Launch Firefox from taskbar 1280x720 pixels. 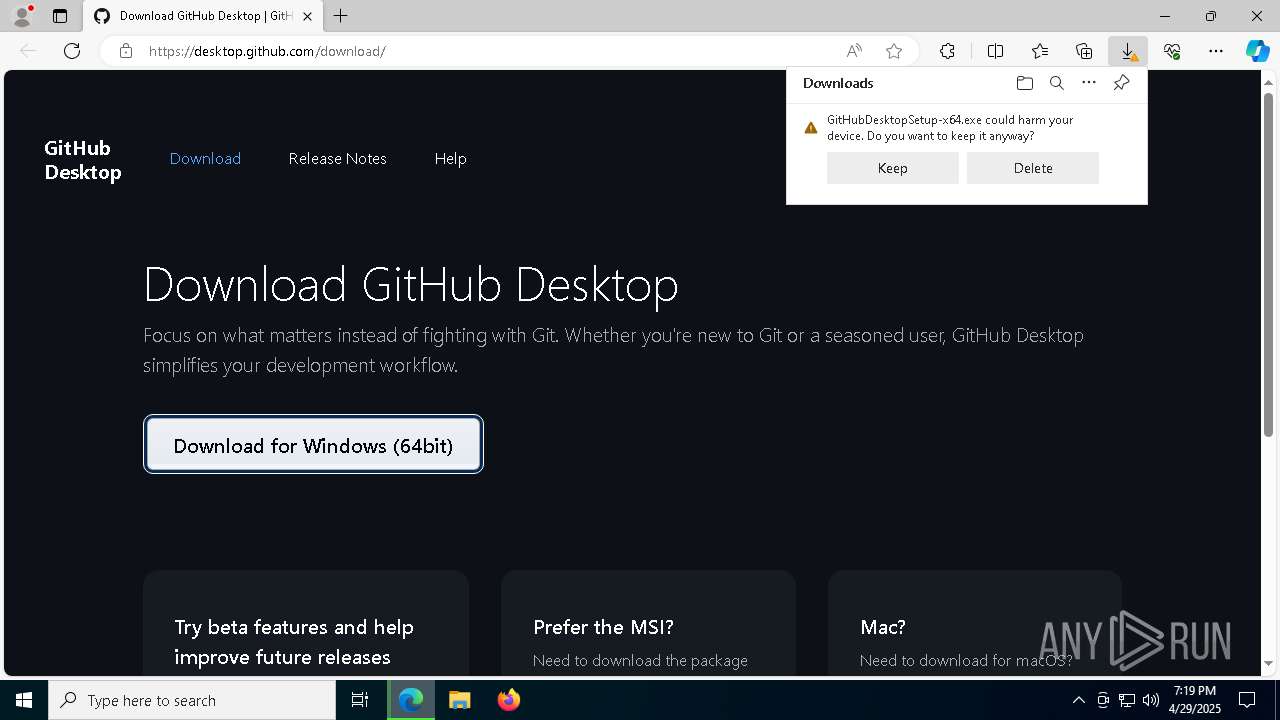(508, 700)
